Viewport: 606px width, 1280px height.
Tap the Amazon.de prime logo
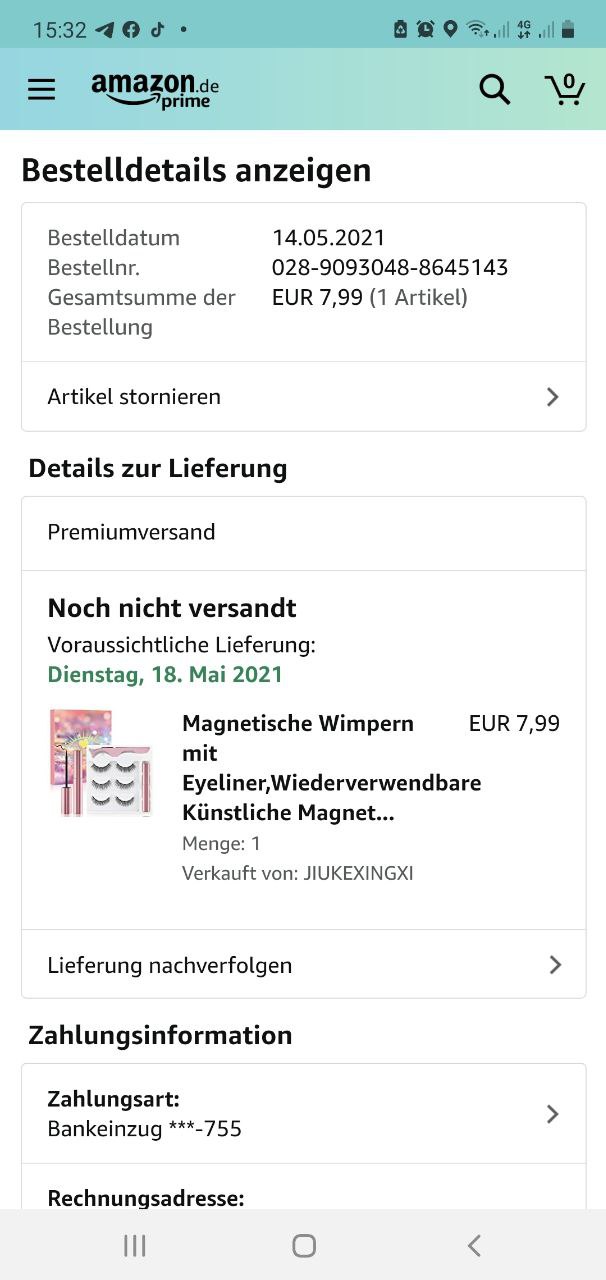[155, 90]
